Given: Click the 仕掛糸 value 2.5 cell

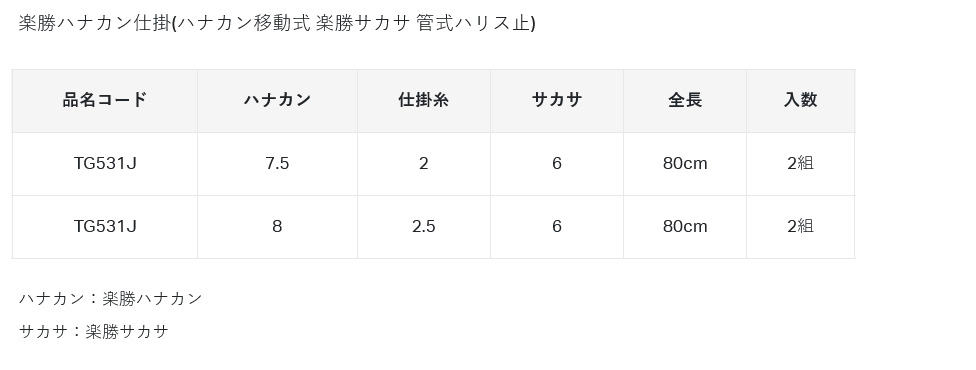Looking at the screenshot, I should (x=424, y=227).
